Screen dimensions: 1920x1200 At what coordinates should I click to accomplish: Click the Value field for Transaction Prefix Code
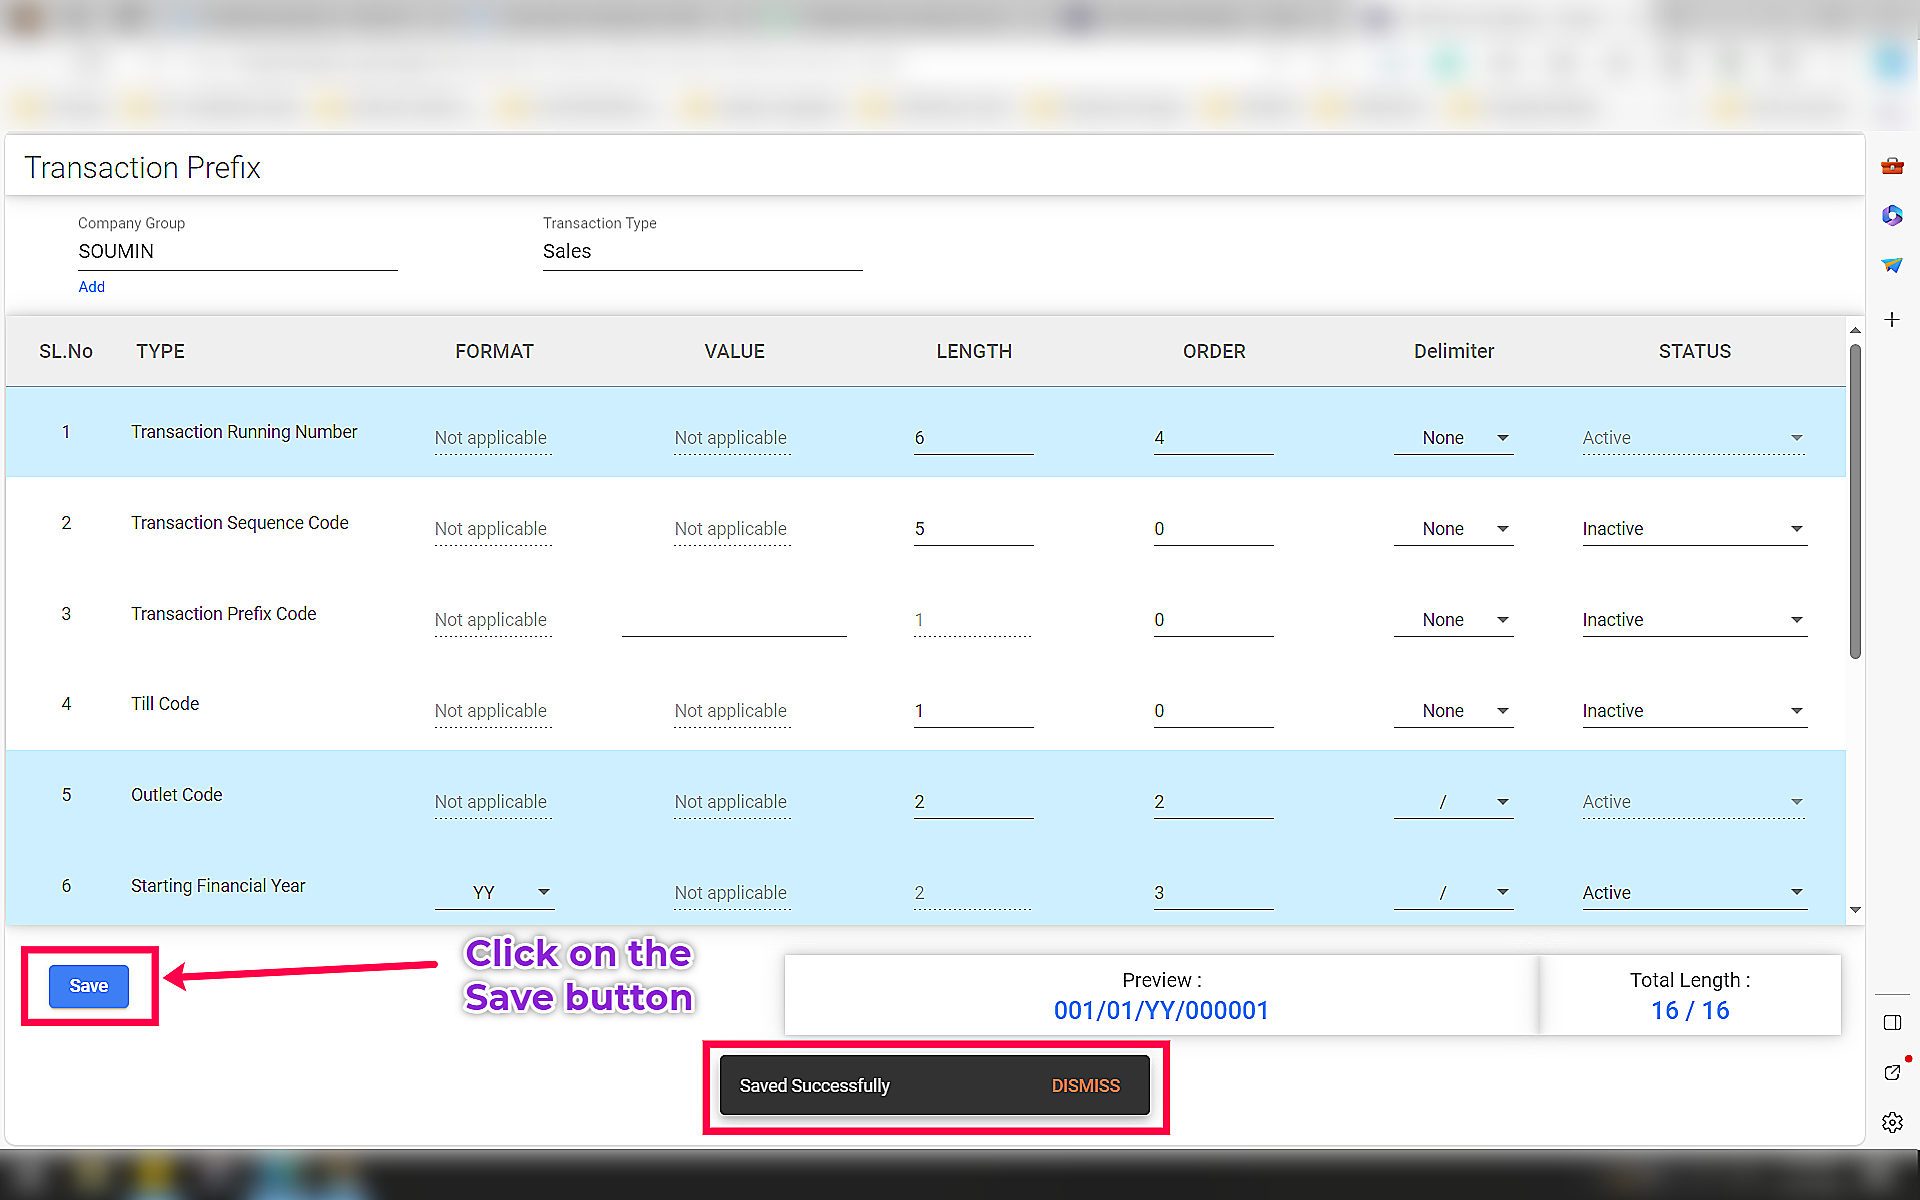pyautogui.click(x=734, y=620)
